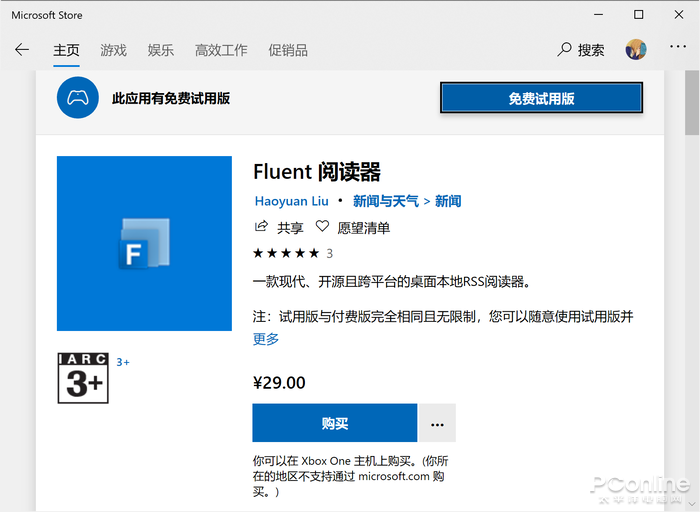700x512 pixels.
Task: Open the 促销品 tab
Action: tap(288, 50)
